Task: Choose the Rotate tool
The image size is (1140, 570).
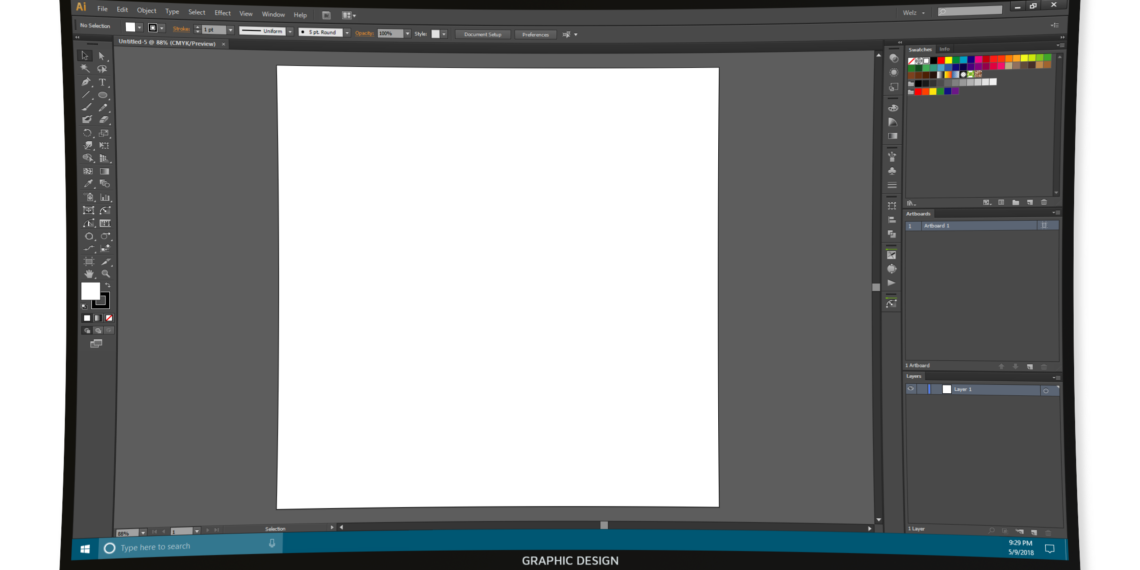Action: pyautogui.click(x=87, y=133)
